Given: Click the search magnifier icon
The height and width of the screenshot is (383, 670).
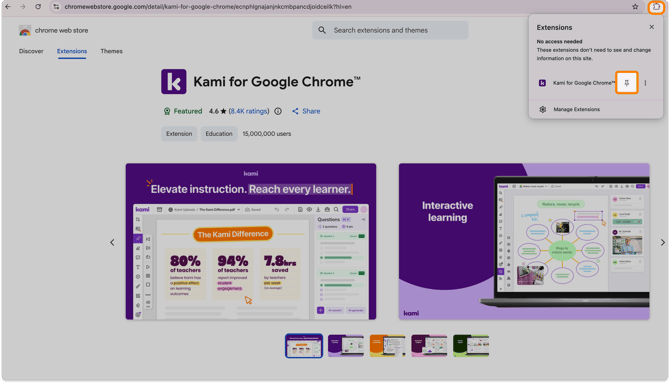Looking at the screenshot, I should [322, 30].
